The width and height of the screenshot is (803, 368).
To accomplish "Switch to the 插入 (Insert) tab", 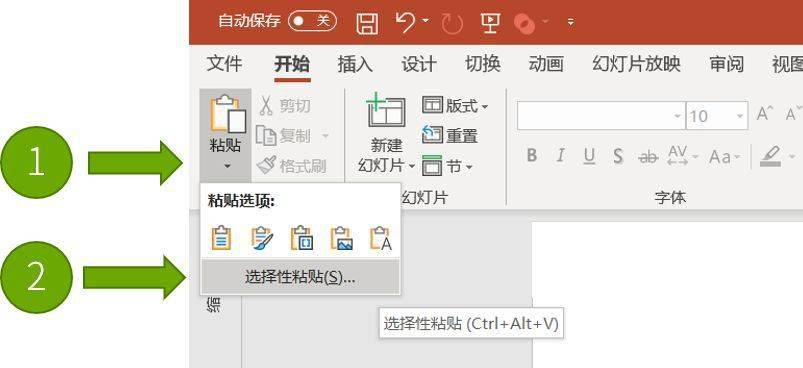I will click(355, 64).
